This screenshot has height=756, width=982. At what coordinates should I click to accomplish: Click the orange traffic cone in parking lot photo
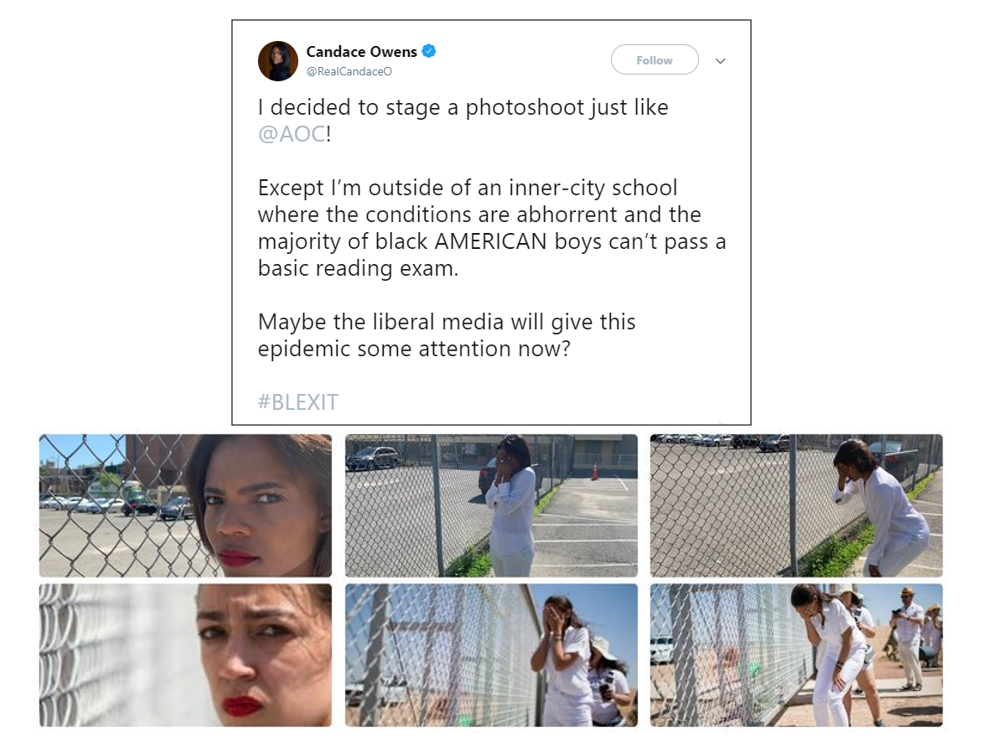[594, 472]
